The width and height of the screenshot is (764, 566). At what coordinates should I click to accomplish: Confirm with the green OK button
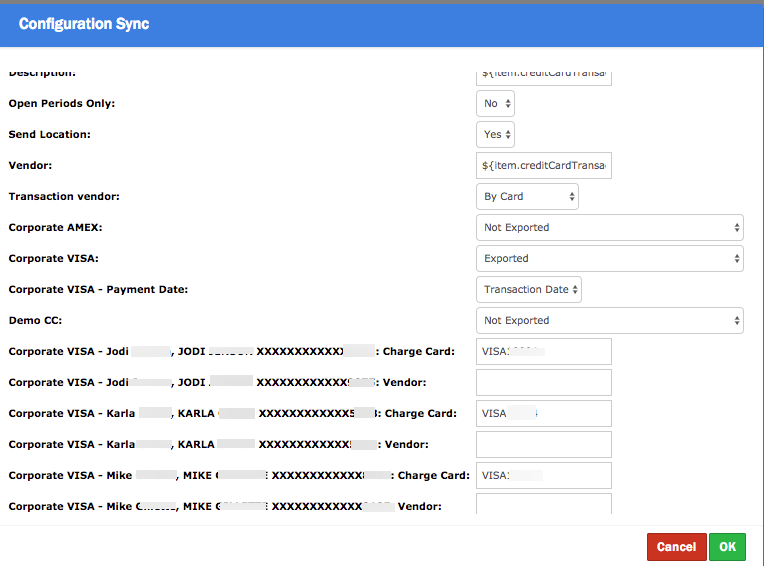coord(727,547)
